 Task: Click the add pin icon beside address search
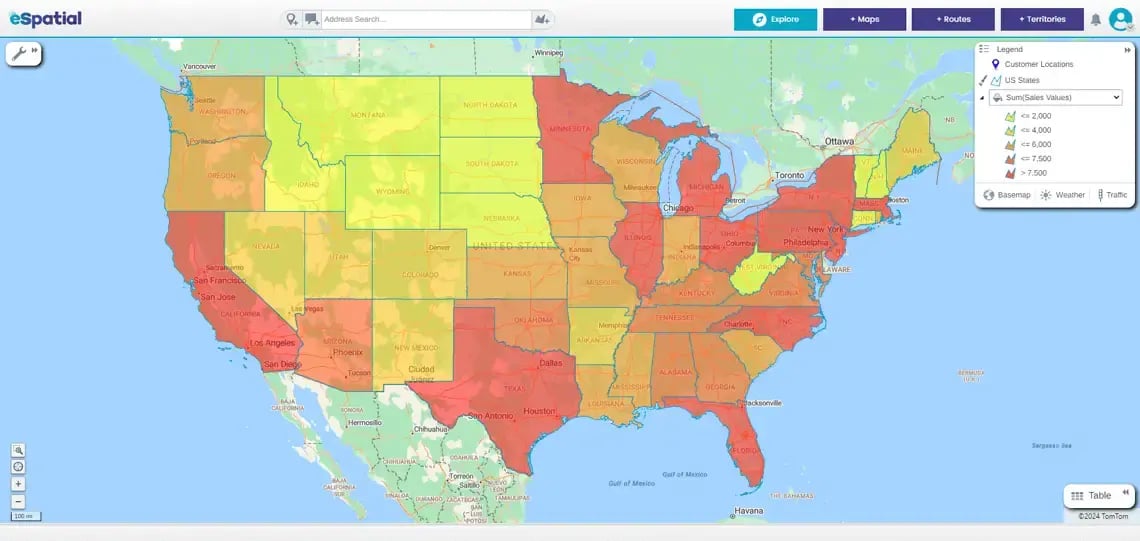coord(292,19)
